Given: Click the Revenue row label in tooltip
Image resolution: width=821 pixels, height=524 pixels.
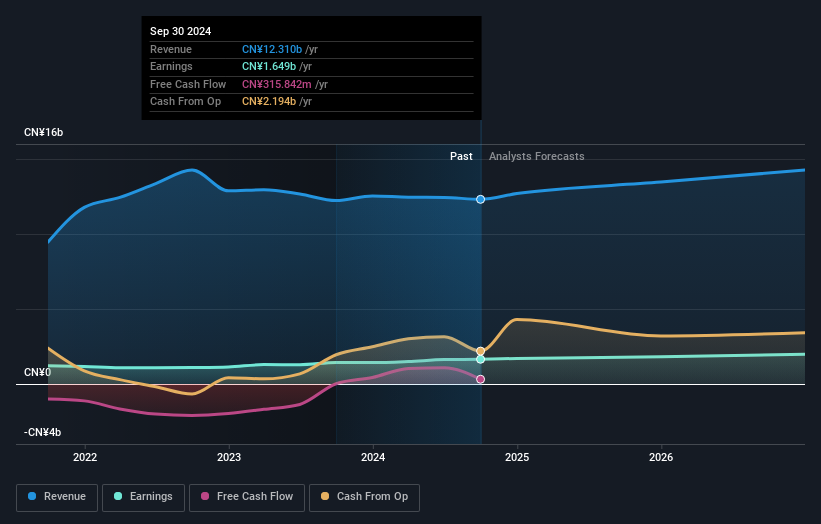Looking at the screenshot, I should (171, 49).
